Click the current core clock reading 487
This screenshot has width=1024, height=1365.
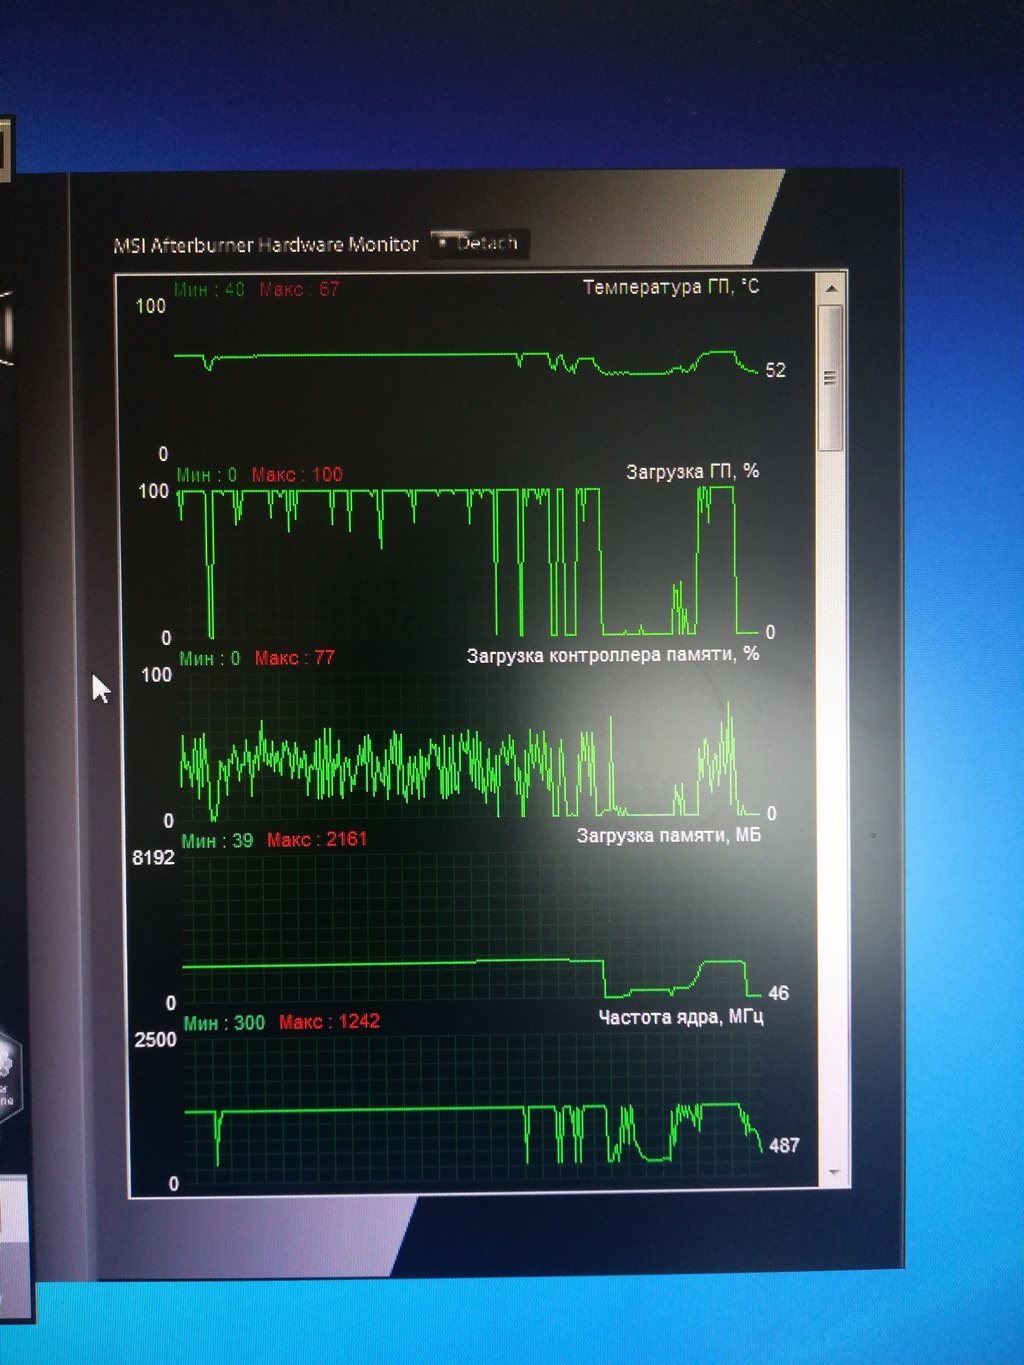784,1146
